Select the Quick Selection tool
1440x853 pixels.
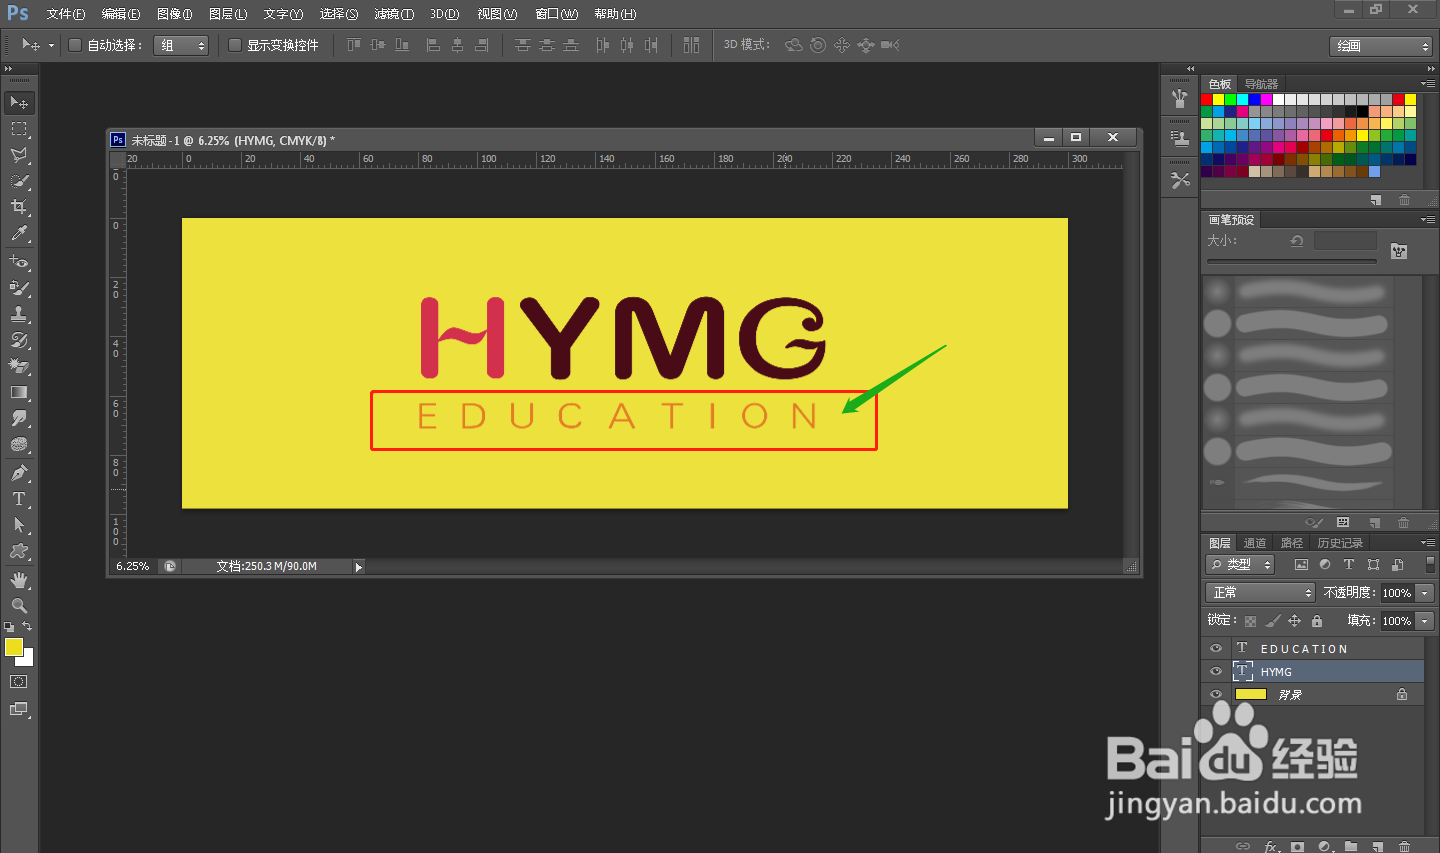coord(19,181)
